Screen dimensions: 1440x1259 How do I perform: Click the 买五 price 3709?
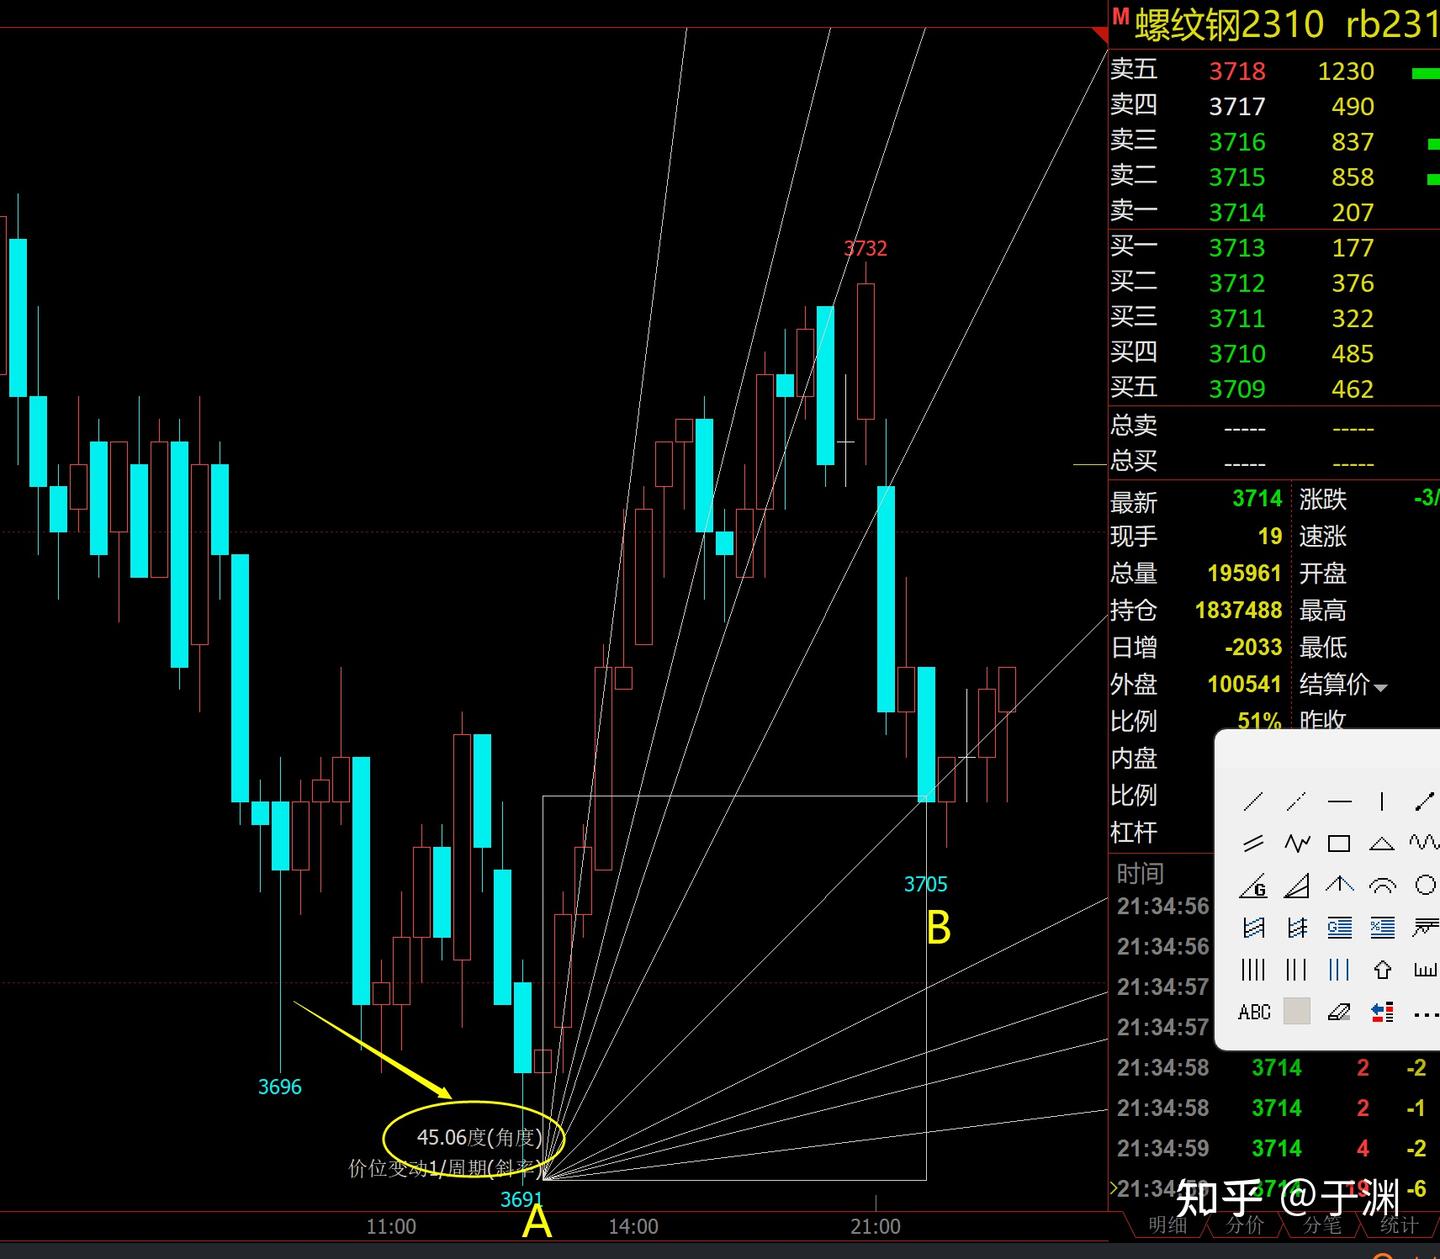1237,389
